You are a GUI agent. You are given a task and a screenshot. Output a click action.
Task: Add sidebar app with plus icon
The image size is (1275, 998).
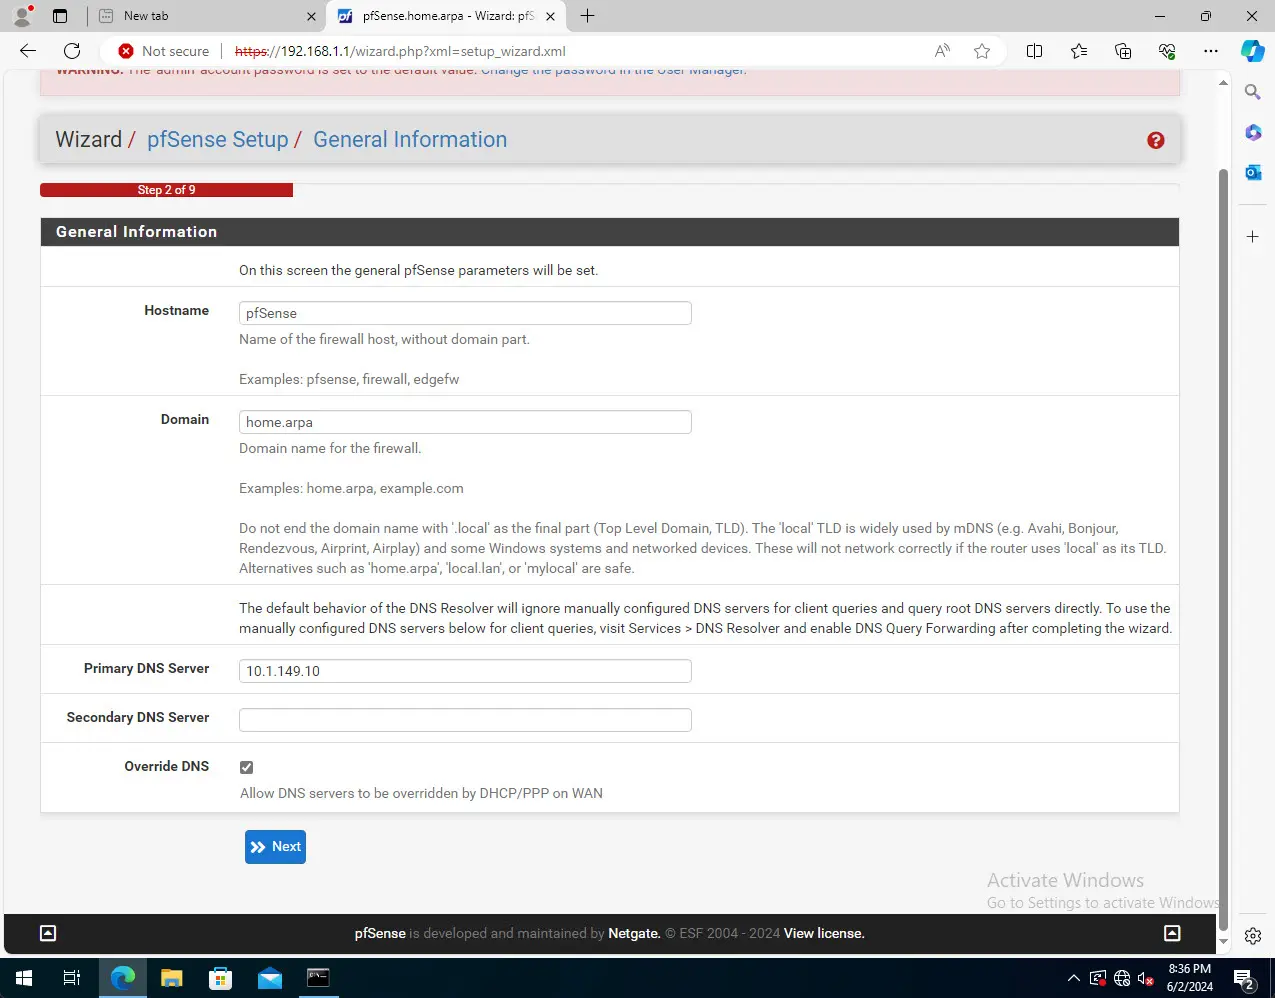click(x=1253, y=237)
